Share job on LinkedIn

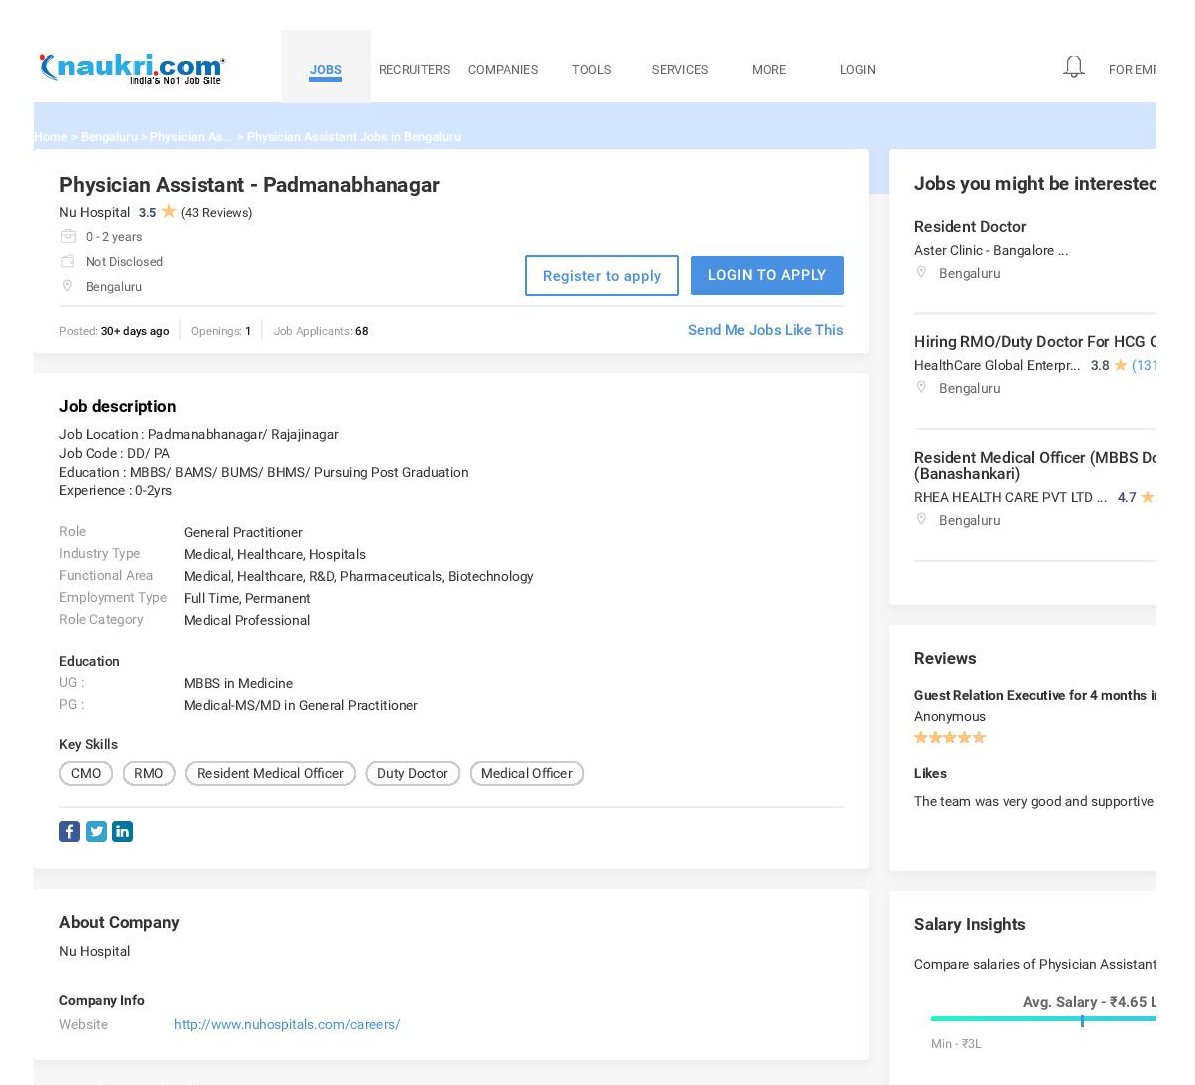(123, 831)
